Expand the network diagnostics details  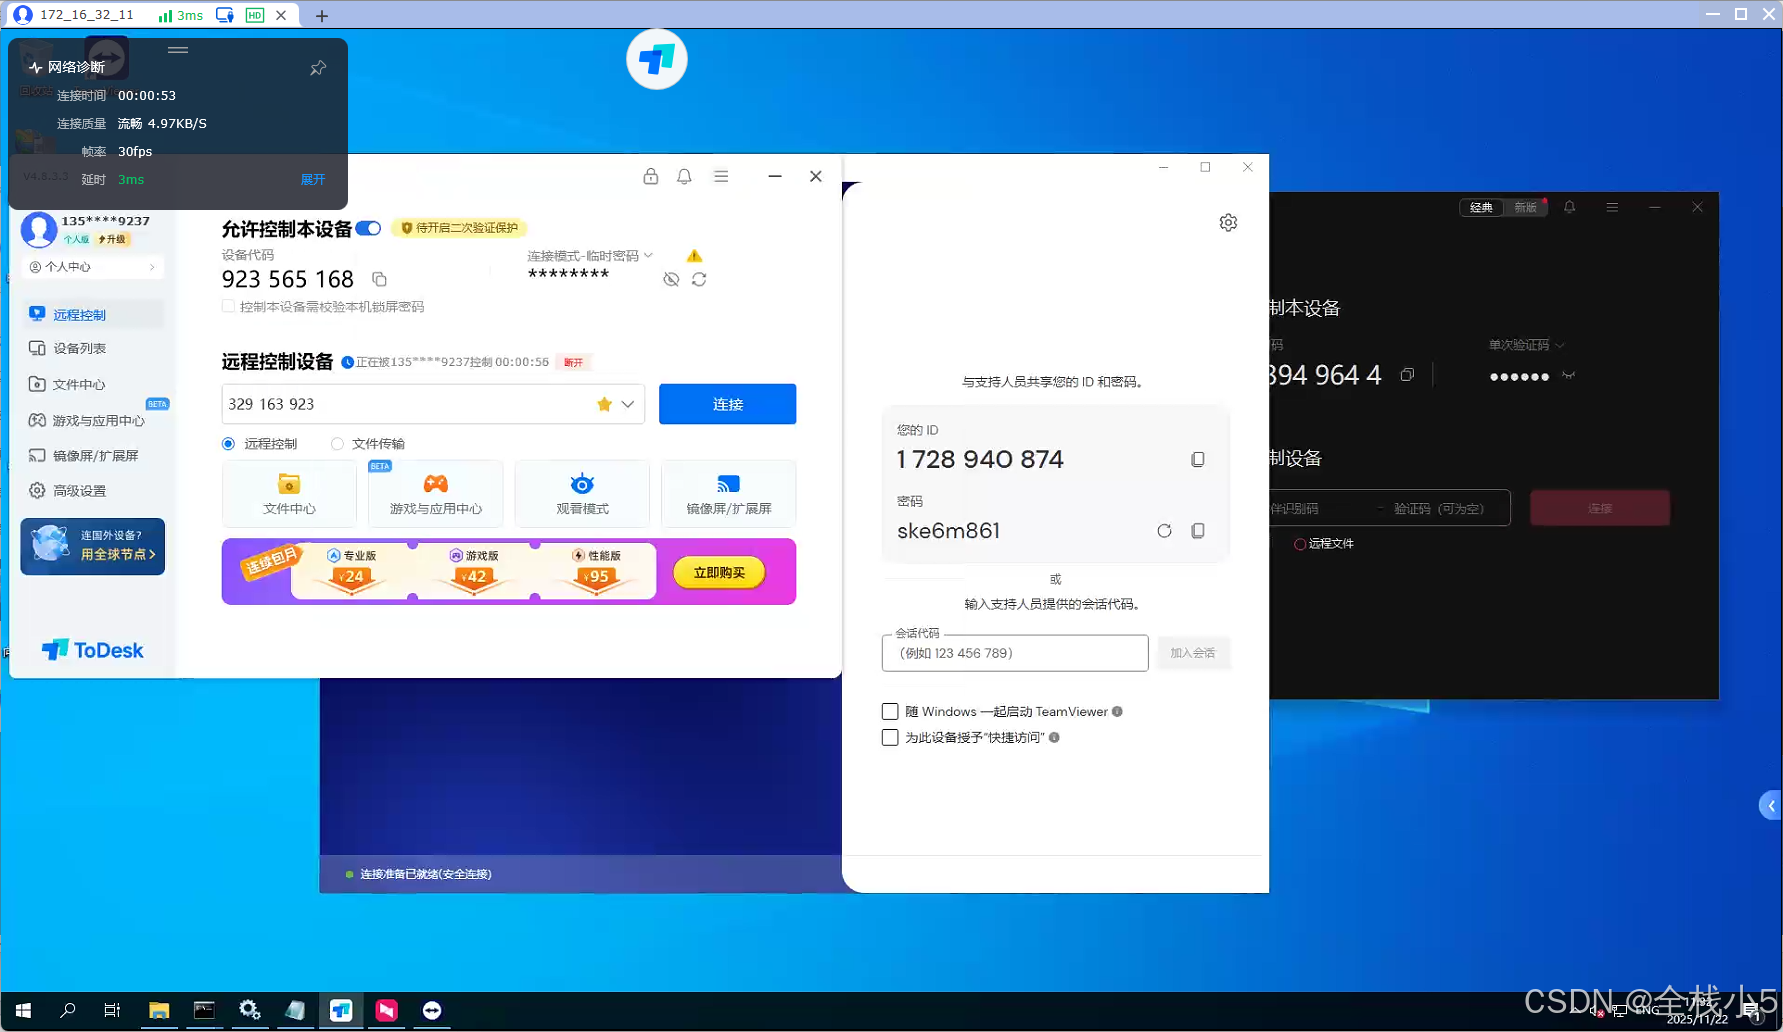(x=313, y=179)
